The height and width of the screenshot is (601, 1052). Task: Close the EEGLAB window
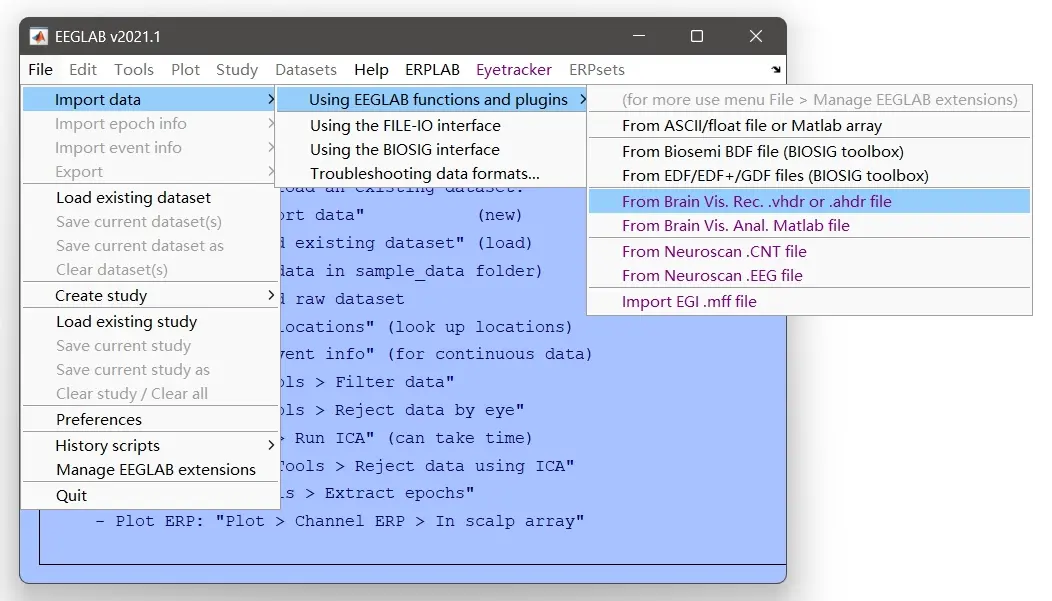[x=756, y=36]
